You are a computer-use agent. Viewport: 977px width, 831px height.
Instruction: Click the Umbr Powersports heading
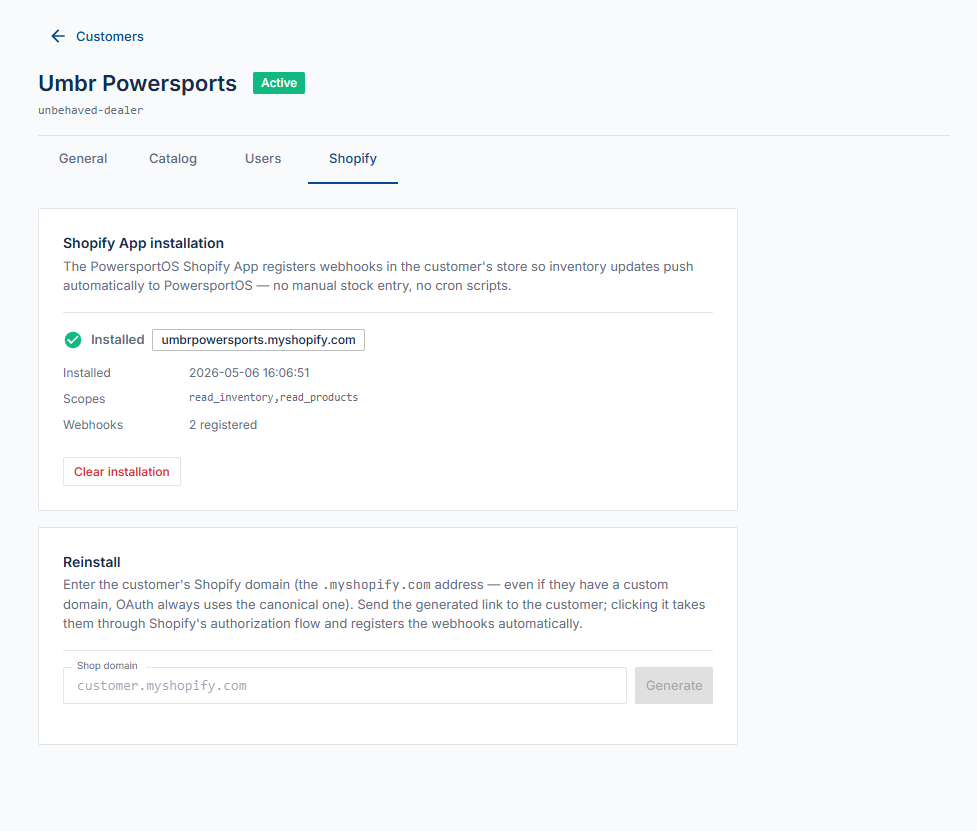tap(137, 83)
